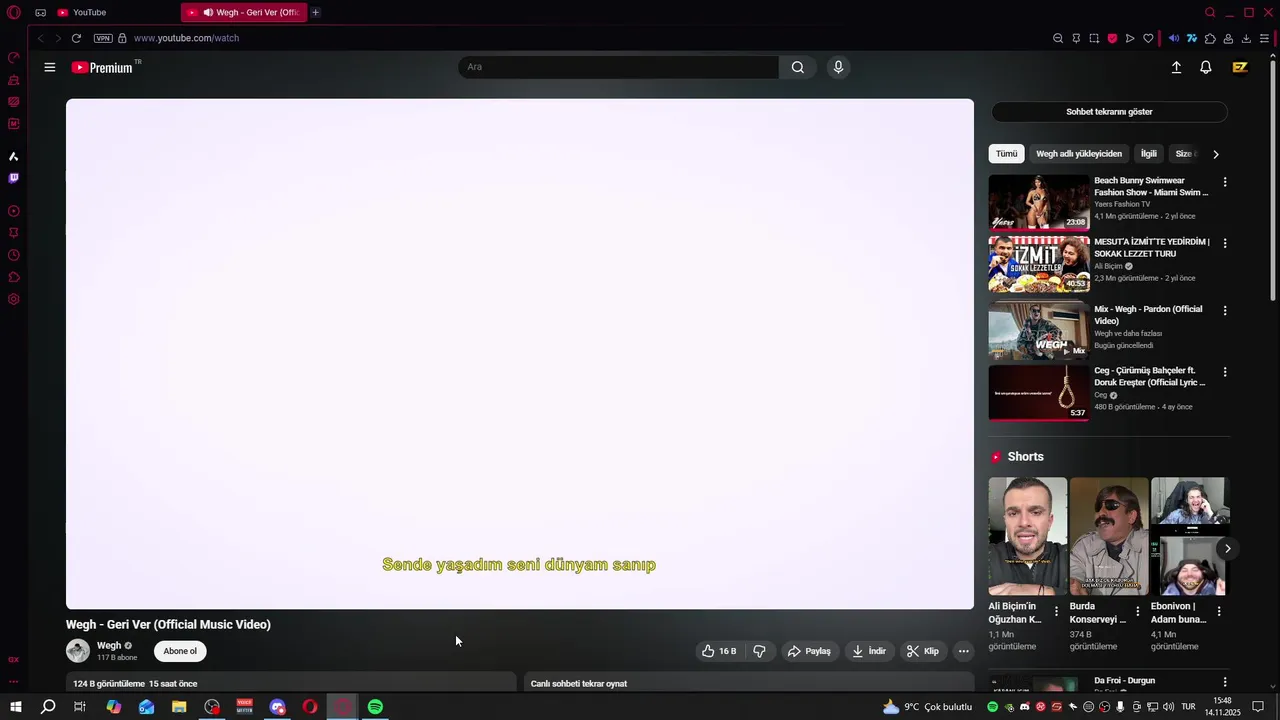1280x720 pixels.
Task: Open options menu for Beach Bunny Swimwear video
Action: point(1225,182)
